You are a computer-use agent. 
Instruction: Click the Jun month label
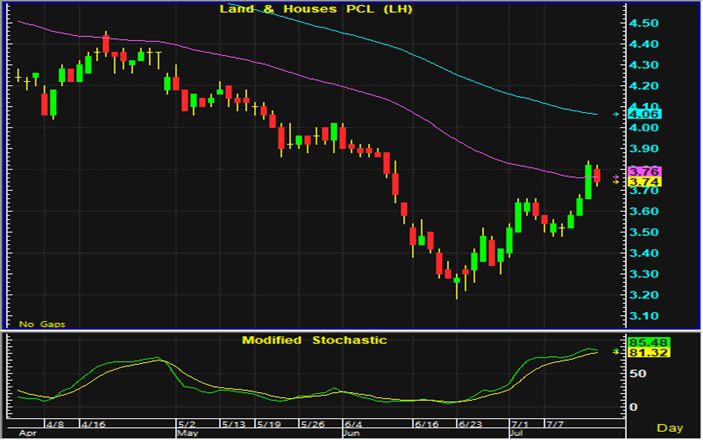click(x=351, y=434)
